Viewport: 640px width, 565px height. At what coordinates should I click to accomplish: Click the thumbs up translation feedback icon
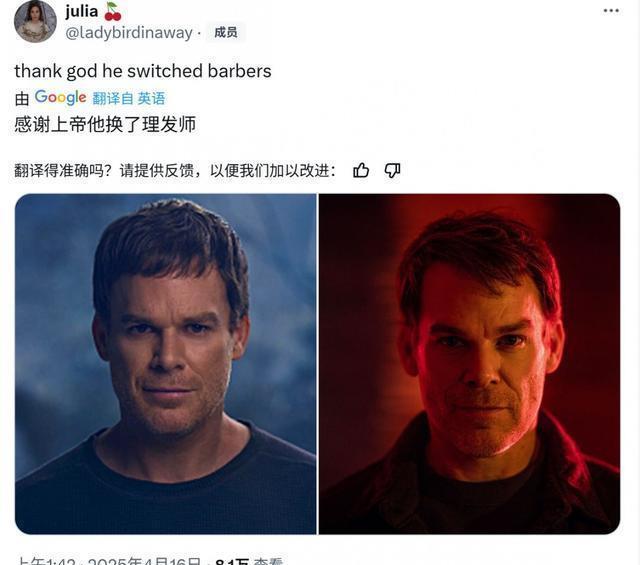click(361, 170)
